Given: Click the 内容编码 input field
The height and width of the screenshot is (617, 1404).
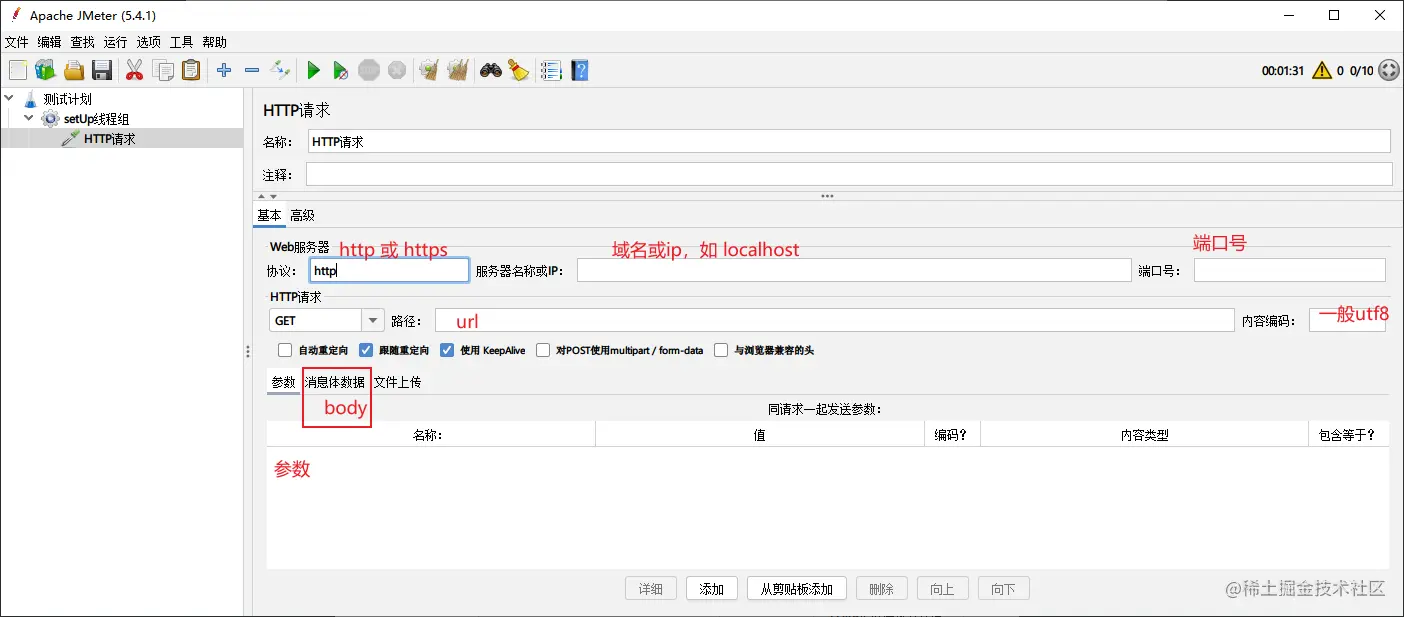Looking at the screenshot, I should coord(1347,320).
